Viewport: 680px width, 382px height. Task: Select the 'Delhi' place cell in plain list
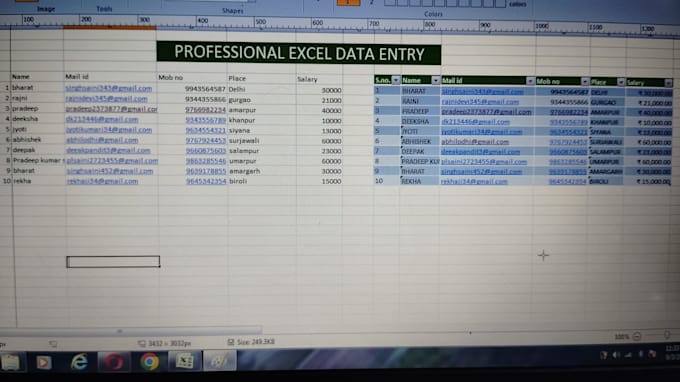pos(237,89)
